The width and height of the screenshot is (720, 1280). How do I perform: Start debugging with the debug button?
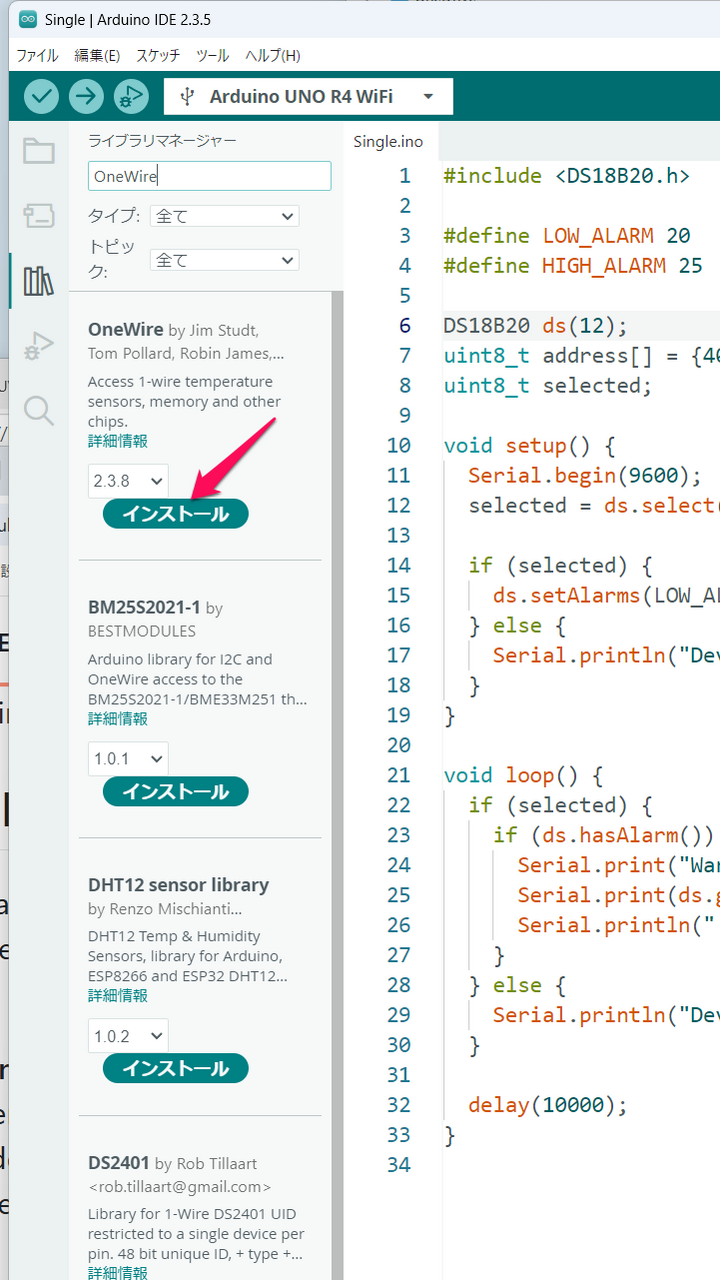click(131, 96)
